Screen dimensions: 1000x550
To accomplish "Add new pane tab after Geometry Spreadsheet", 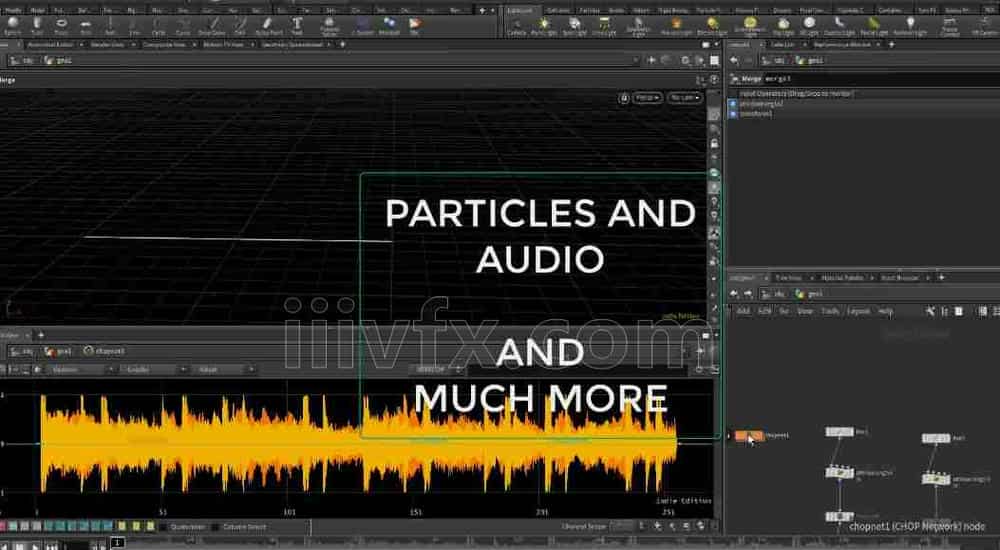I will 342,45.
